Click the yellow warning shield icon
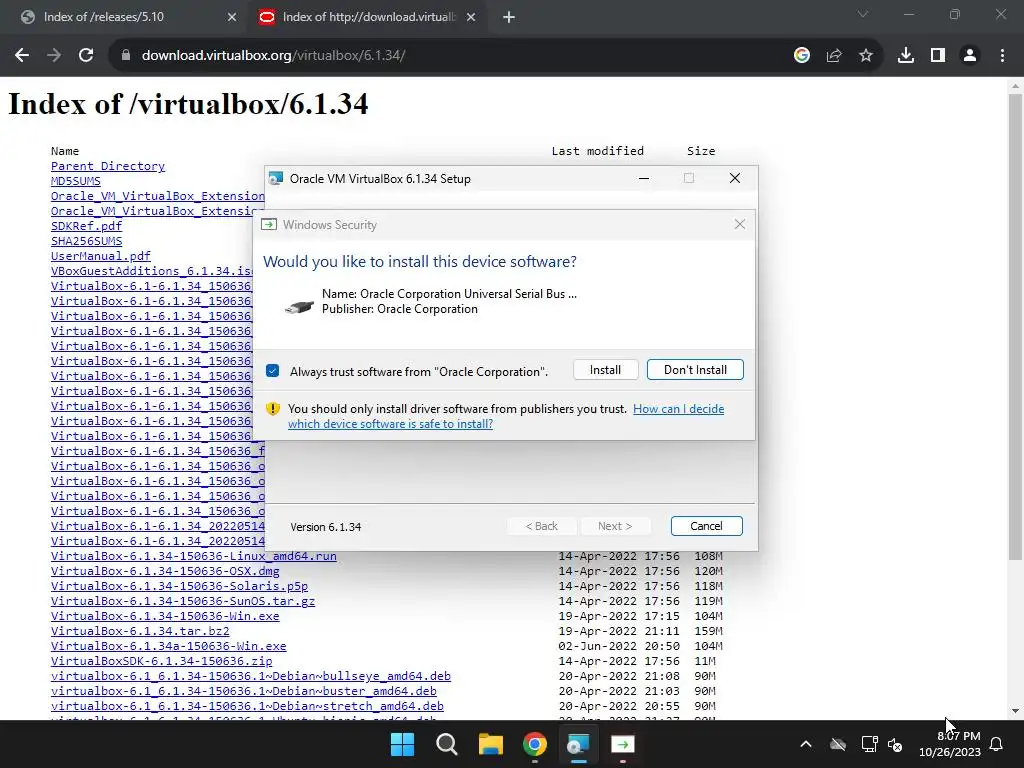Screen dimensions: 1024x768 click(x=273, y=409)
